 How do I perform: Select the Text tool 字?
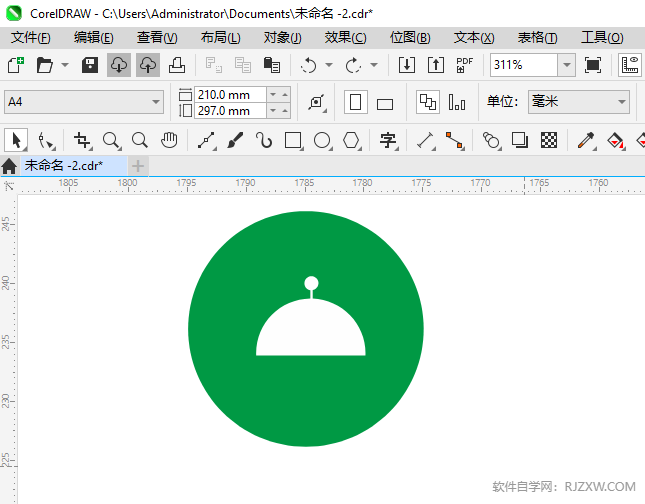pos(388,140)
